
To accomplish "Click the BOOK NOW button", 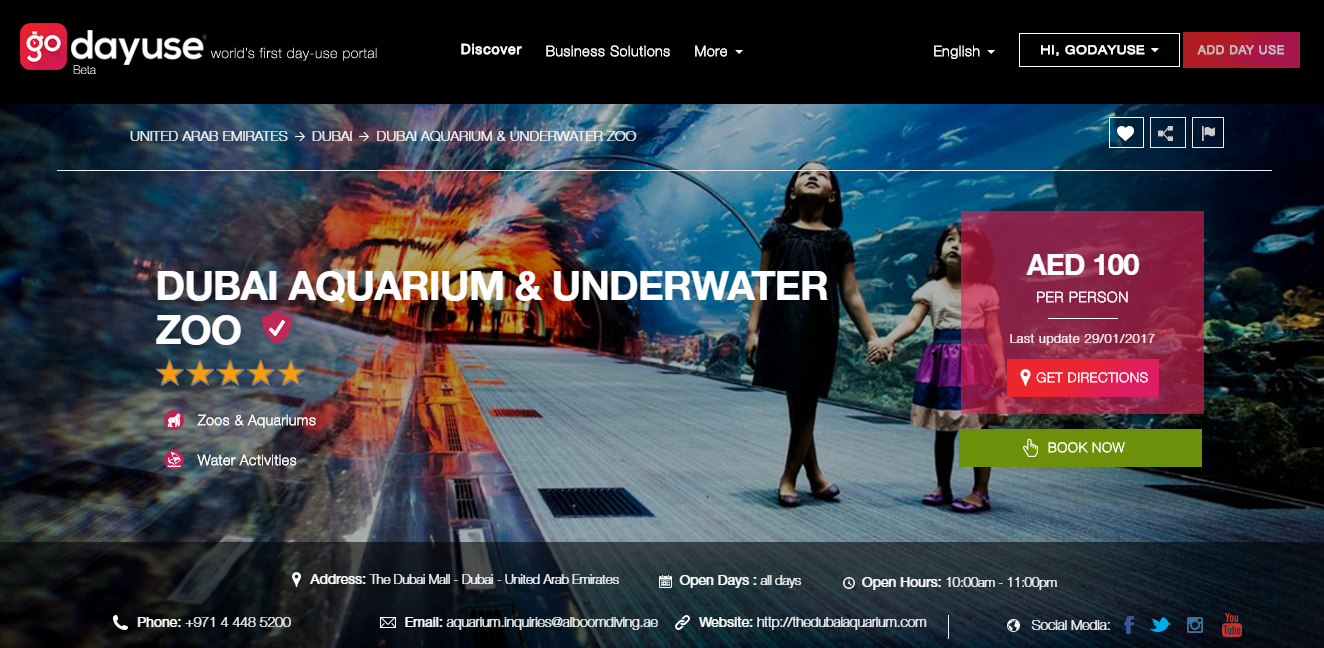I will coord(1080,448).
